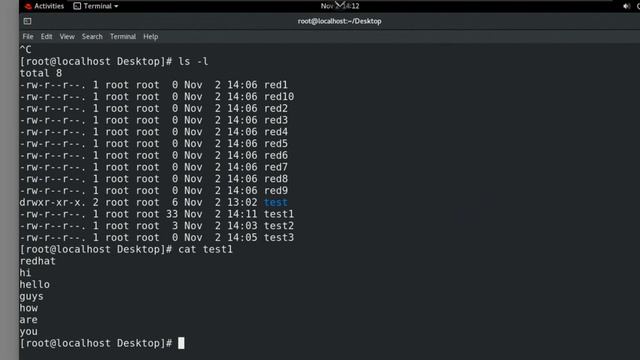Open the Terminal menu in menu bar
The width and height of the screenshot is (640, 360).
coord(123,37)
